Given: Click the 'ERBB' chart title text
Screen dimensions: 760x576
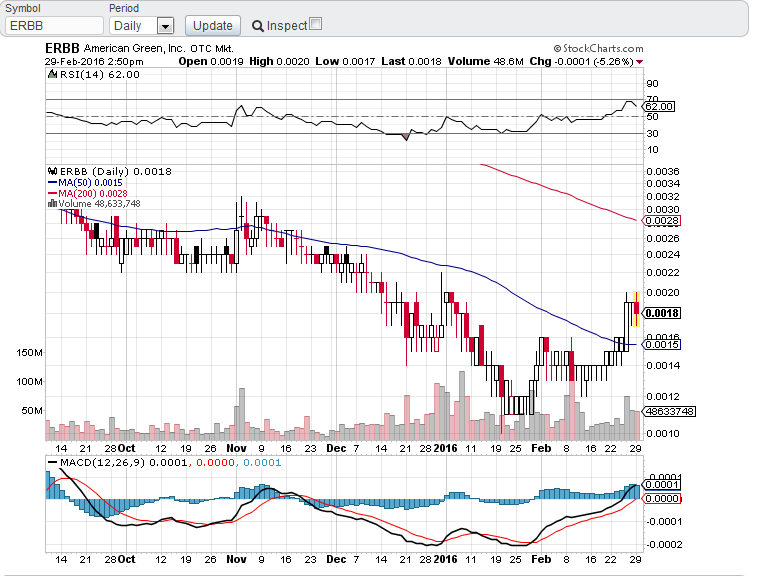Looking at the screenshot, I should click(x=62, y=48).
